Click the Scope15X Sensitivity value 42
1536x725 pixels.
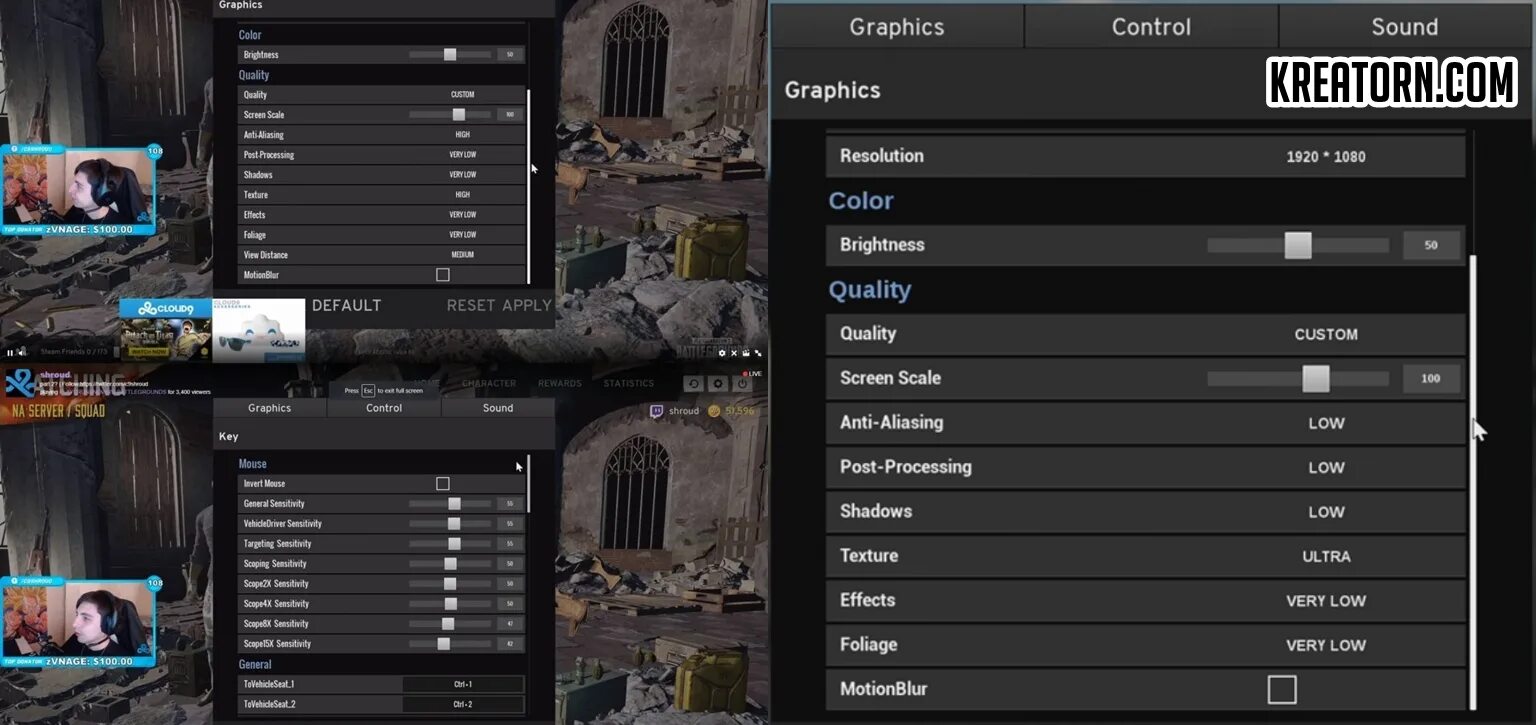510,644
